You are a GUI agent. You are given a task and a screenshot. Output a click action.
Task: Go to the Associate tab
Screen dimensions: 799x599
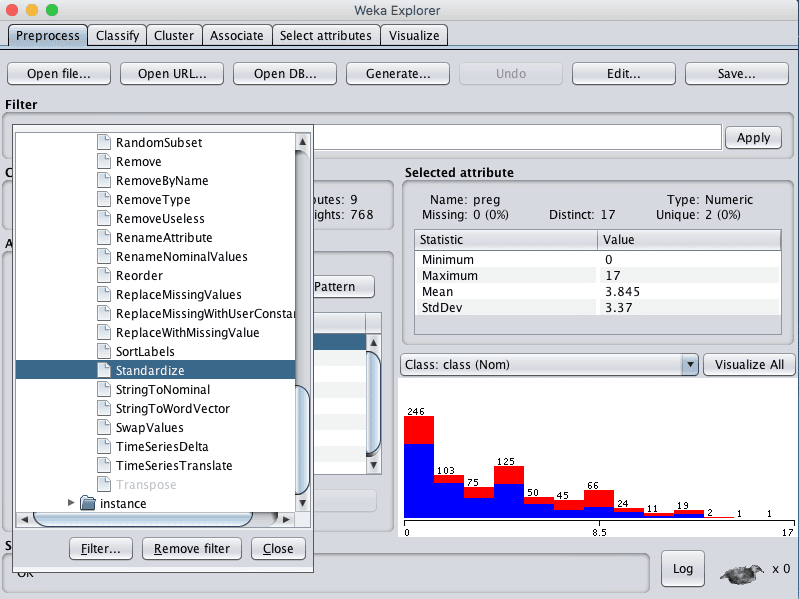pyautogui.click(x=237, y=36)
